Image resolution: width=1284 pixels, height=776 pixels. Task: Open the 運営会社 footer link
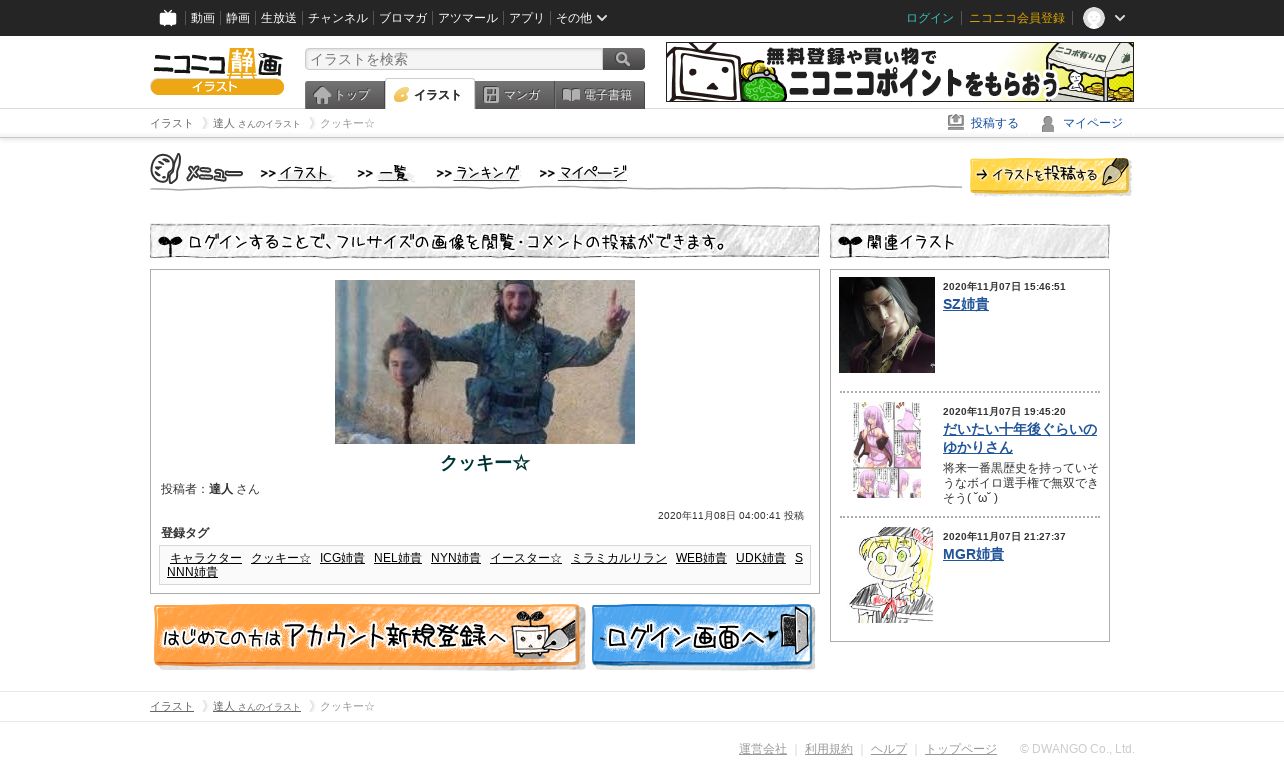[x=763, y=749]
